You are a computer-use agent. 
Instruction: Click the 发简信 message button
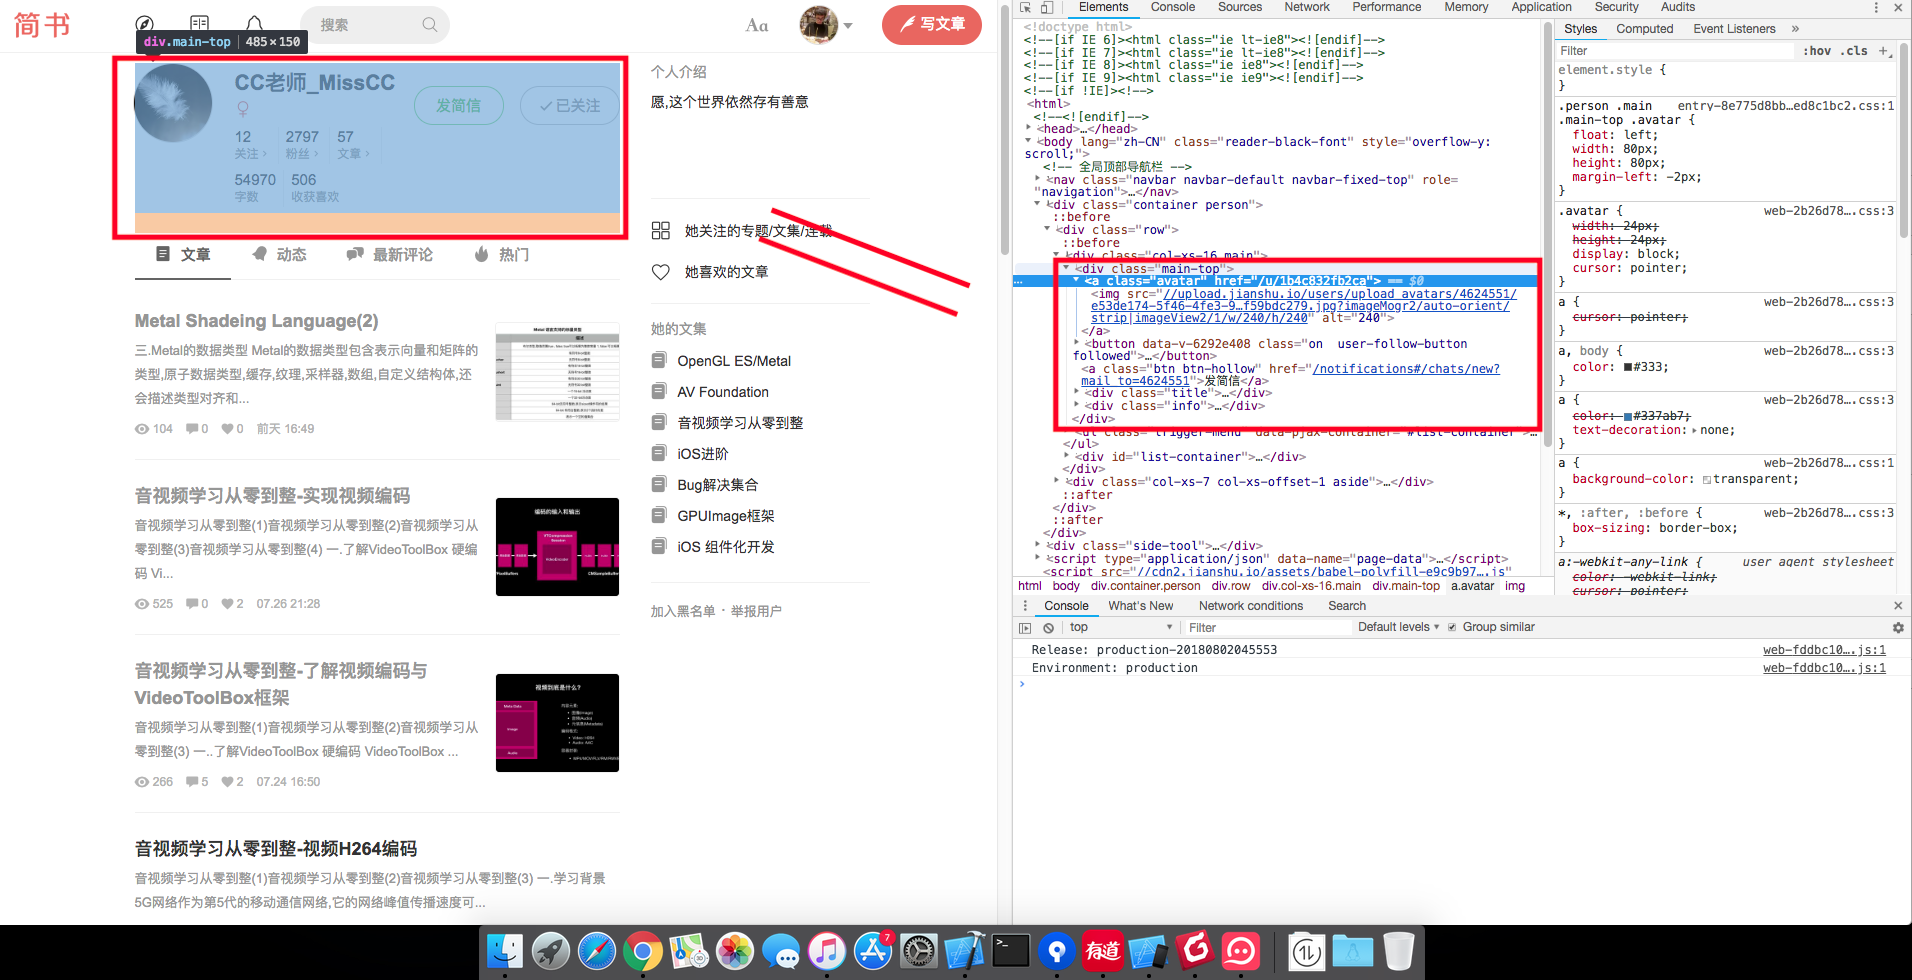pos(459,106)
